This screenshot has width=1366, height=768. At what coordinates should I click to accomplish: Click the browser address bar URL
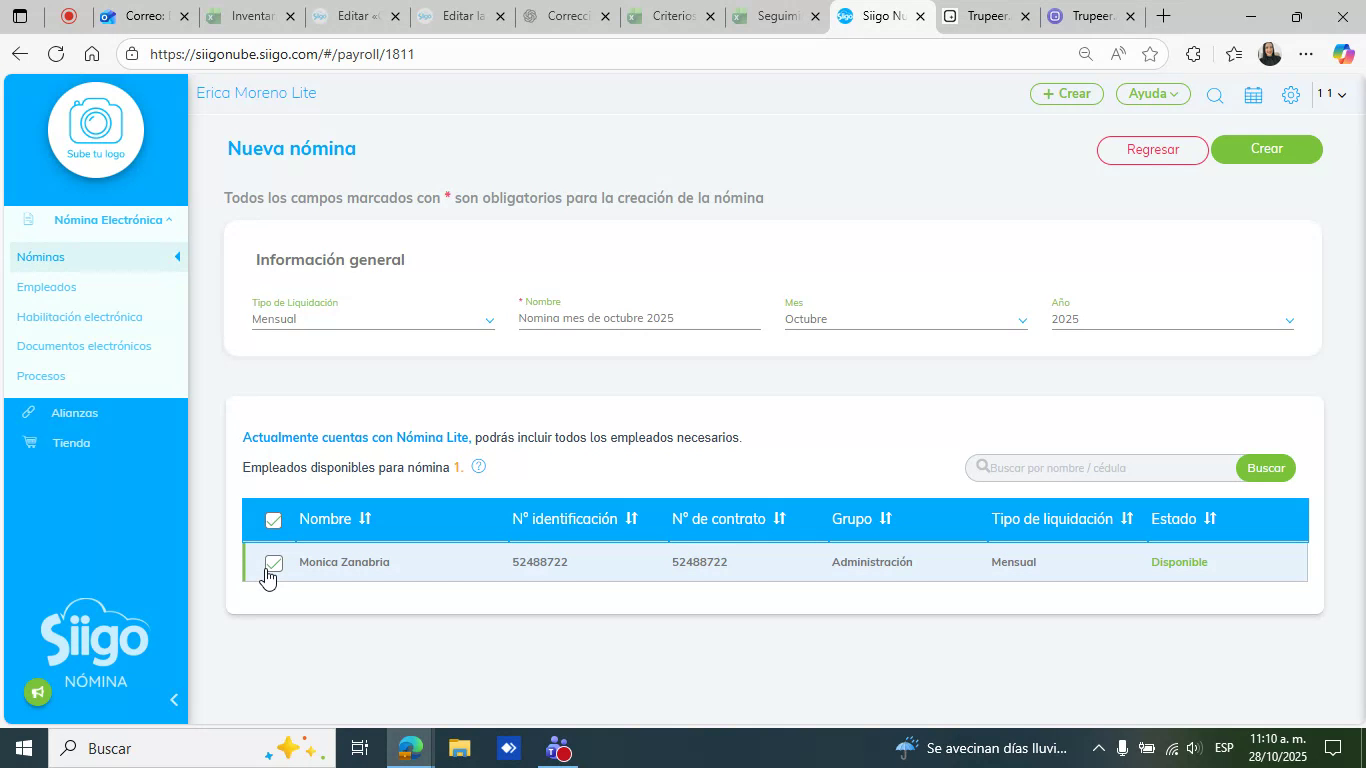(x=282, y=54)
